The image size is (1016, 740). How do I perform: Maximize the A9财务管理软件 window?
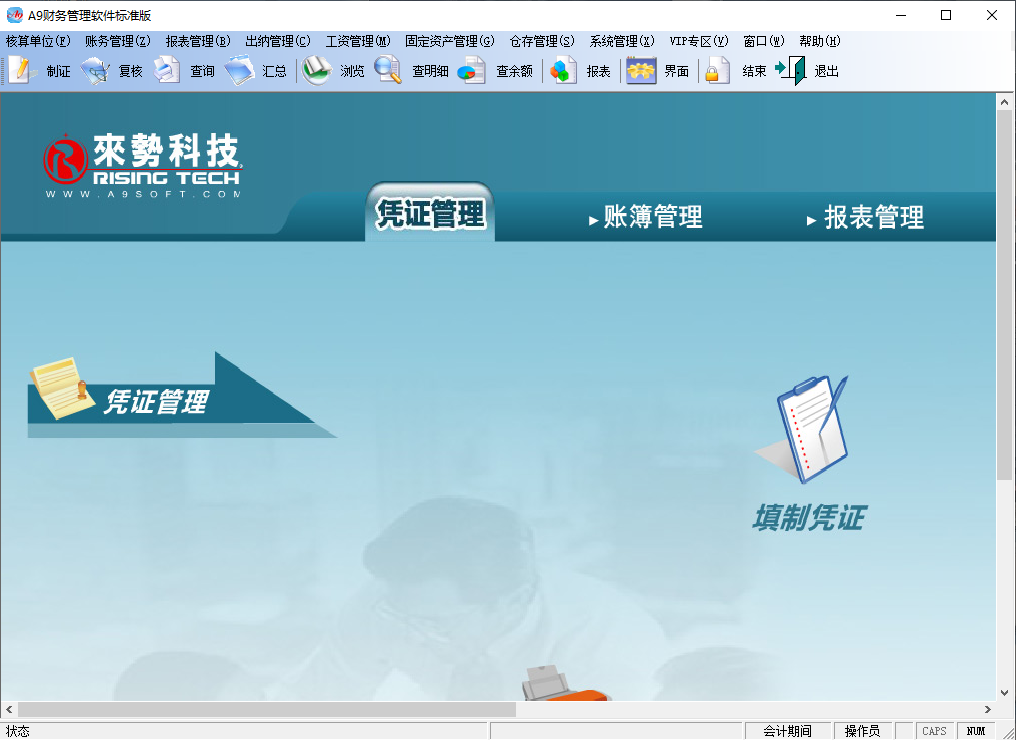(946, 15)
